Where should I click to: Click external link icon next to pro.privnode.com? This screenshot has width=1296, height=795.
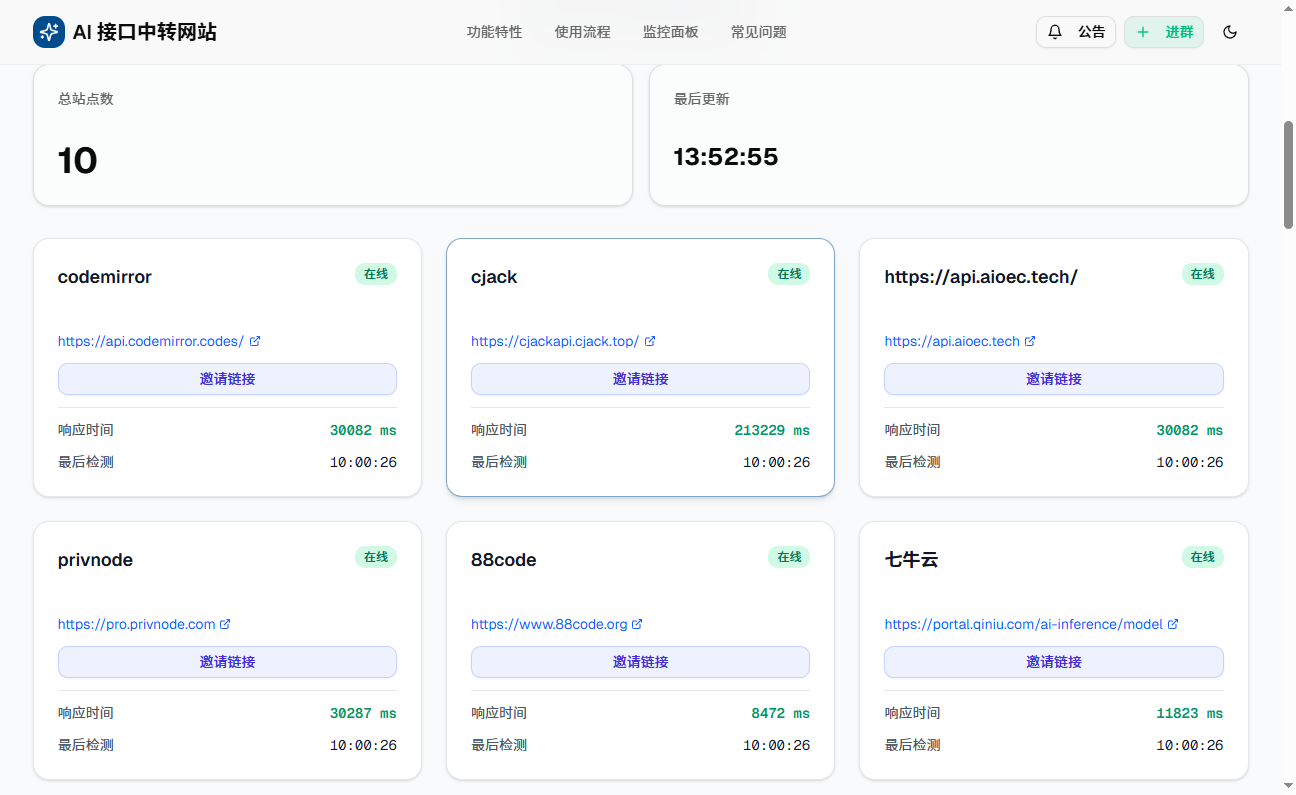coord(225,624)
